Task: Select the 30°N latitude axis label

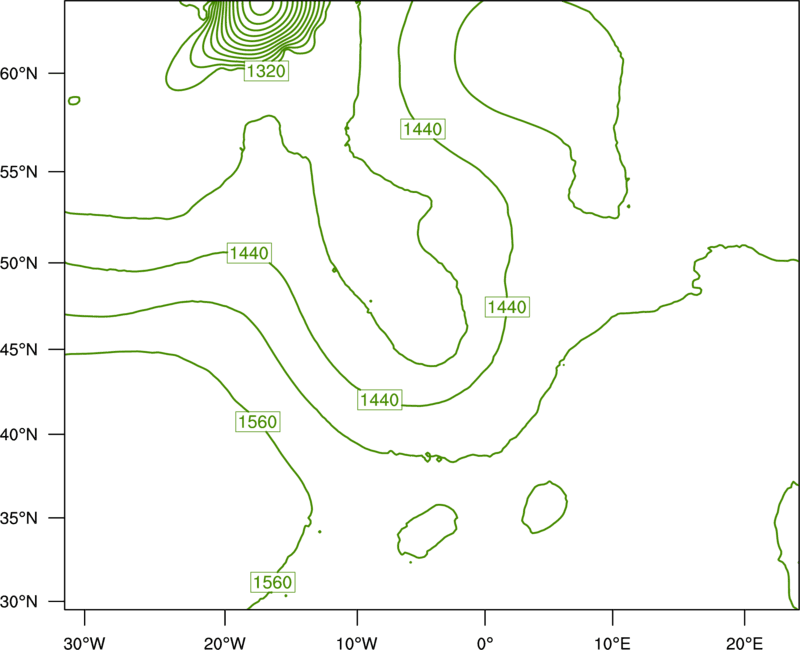Action: coord(19,602)
